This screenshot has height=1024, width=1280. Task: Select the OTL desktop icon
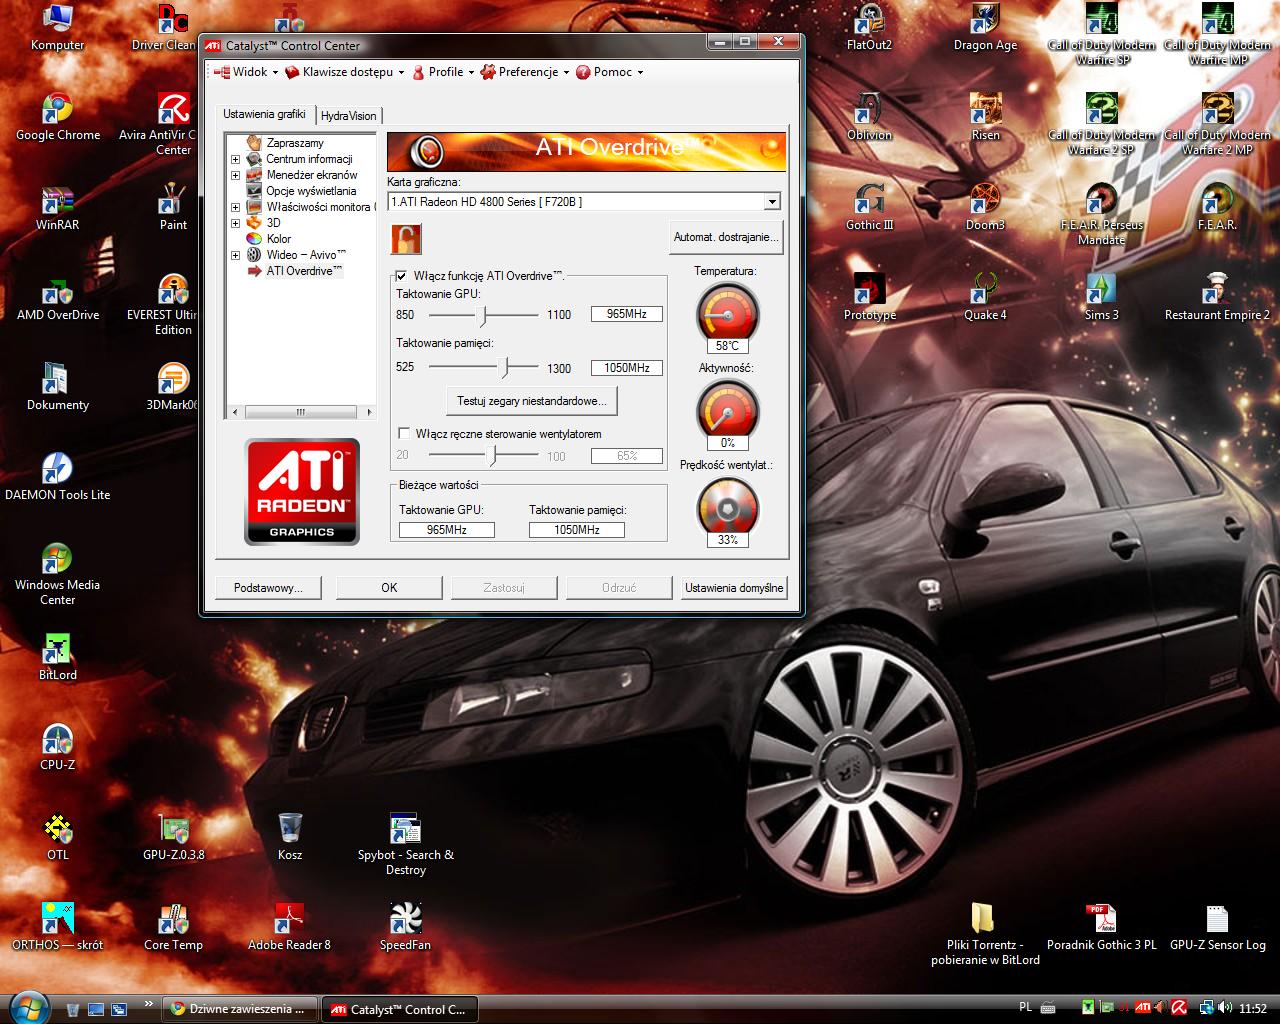[57, 837]
